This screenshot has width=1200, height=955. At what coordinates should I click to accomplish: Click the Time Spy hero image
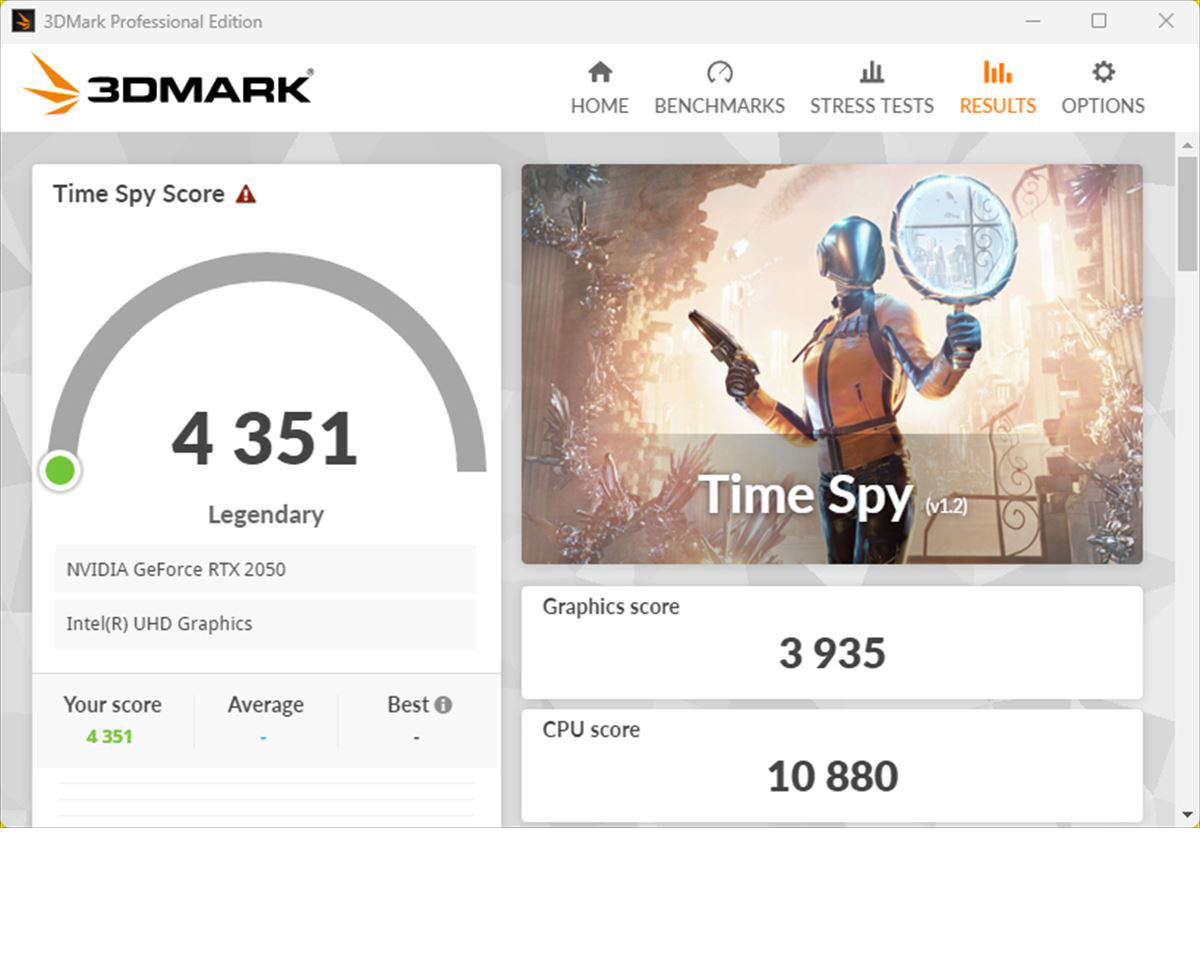(x=832, y=364)
